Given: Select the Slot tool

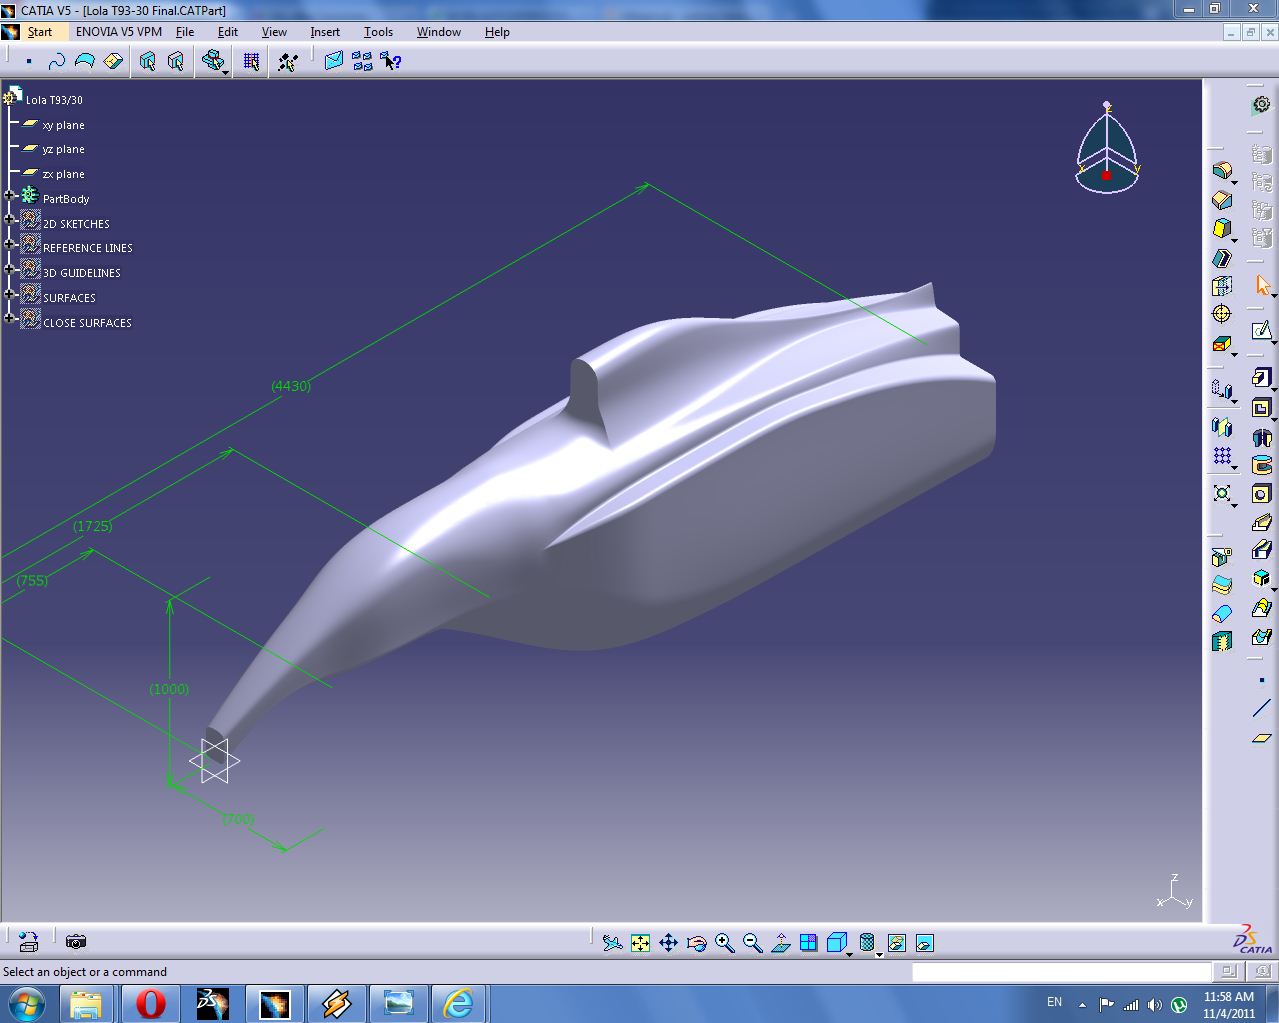Looking at the screenshot, I should tap(1261, 550).
